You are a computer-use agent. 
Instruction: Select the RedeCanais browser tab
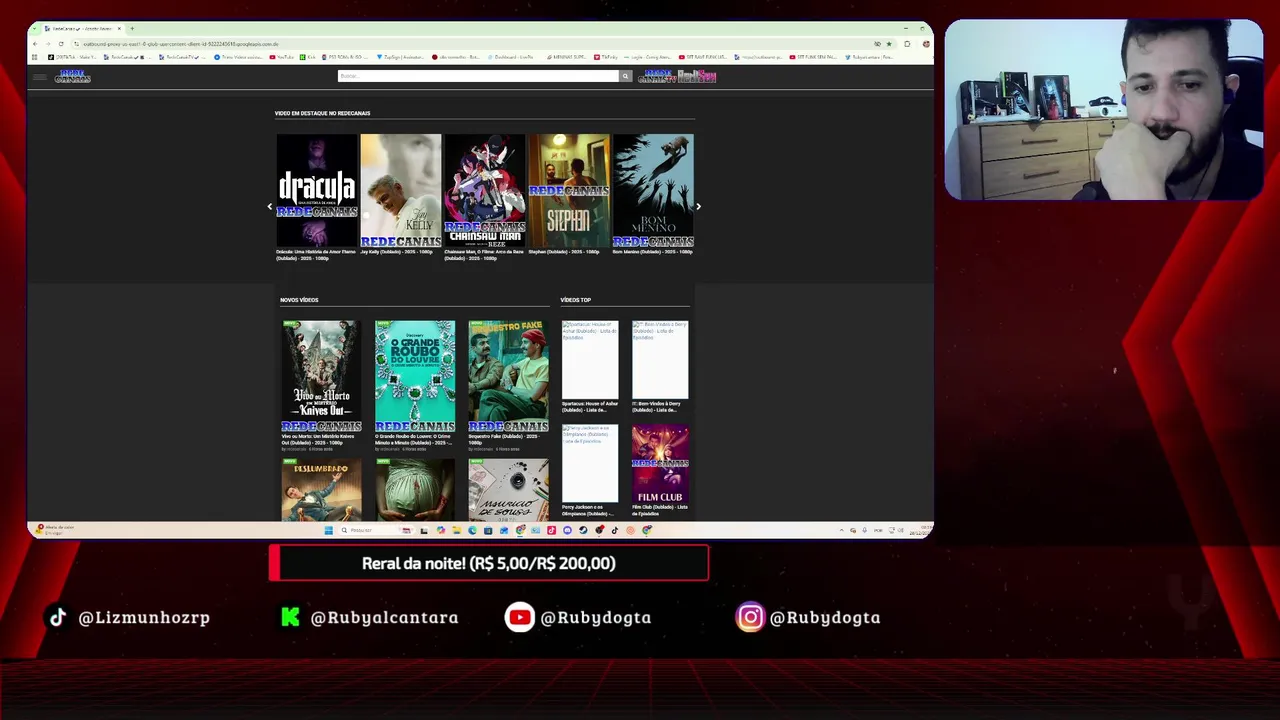coord(82,28)
